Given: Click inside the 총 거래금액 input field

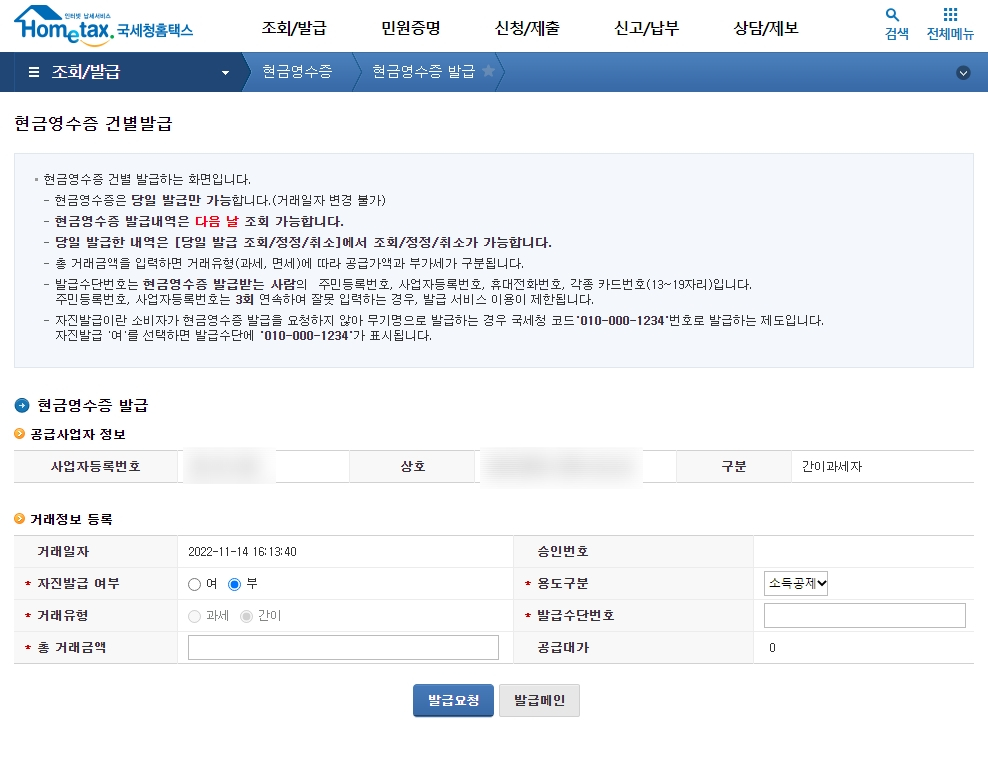Looking at the screenshot, I should tap(343, 647).
